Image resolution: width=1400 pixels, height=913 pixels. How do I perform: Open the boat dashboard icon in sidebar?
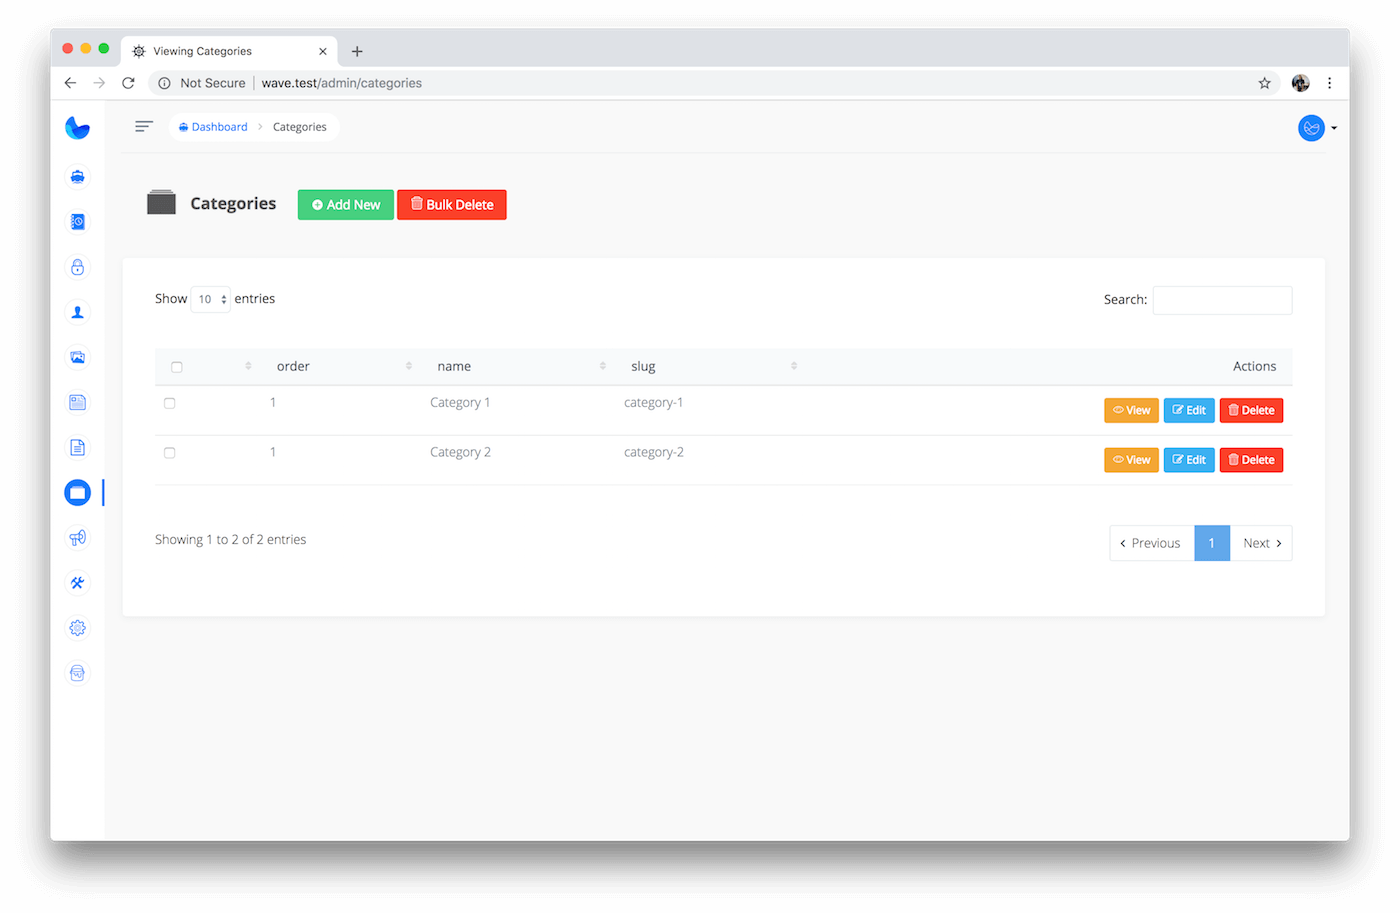[77, 177]
